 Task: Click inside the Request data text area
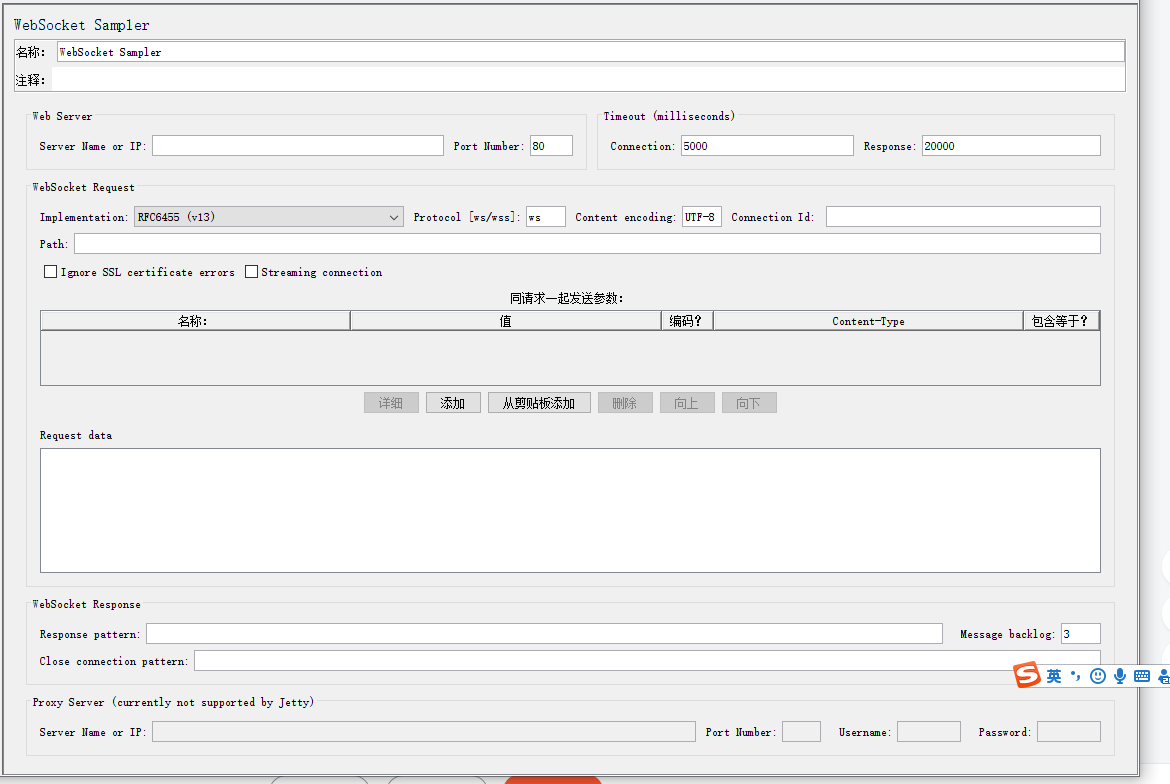(570, 510)
